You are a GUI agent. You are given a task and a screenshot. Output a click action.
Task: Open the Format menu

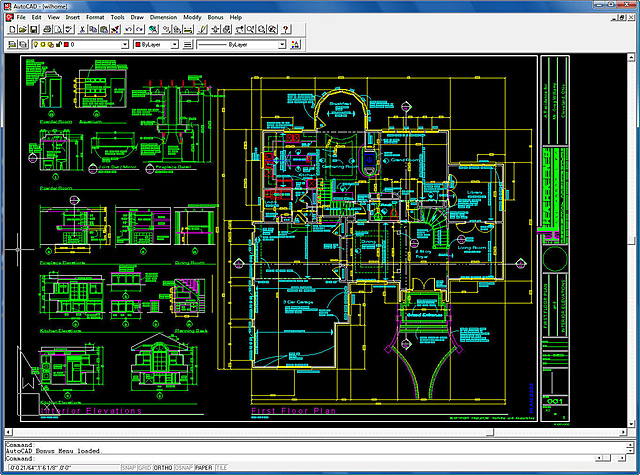click(x=95, y=17)
